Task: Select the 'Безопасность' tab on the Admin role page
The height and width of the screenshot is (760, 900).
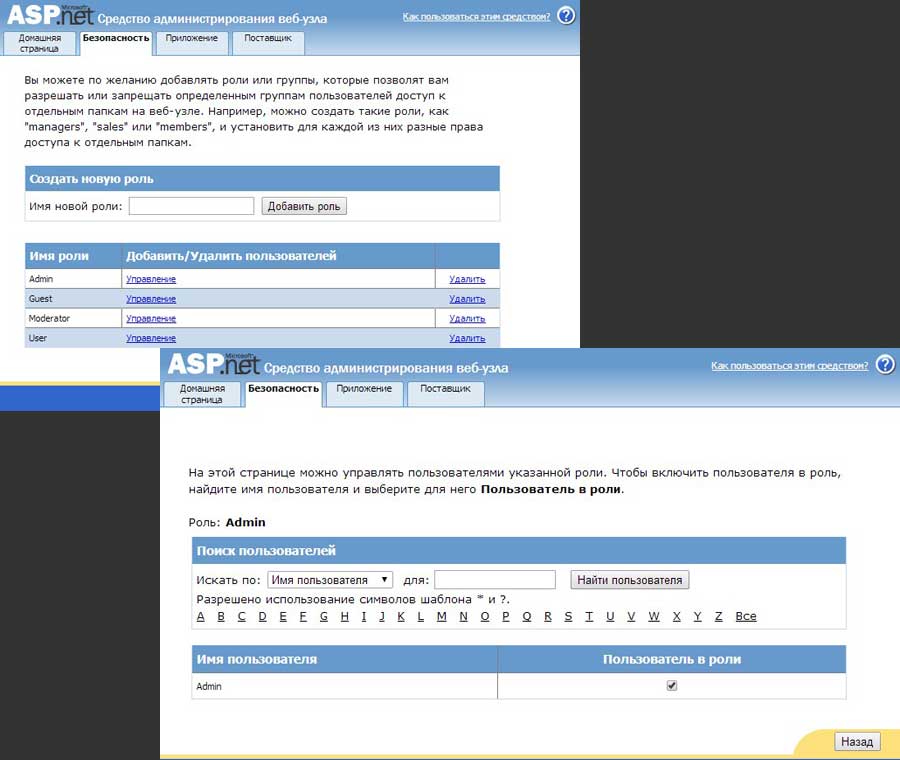Action: click(284, 394)
